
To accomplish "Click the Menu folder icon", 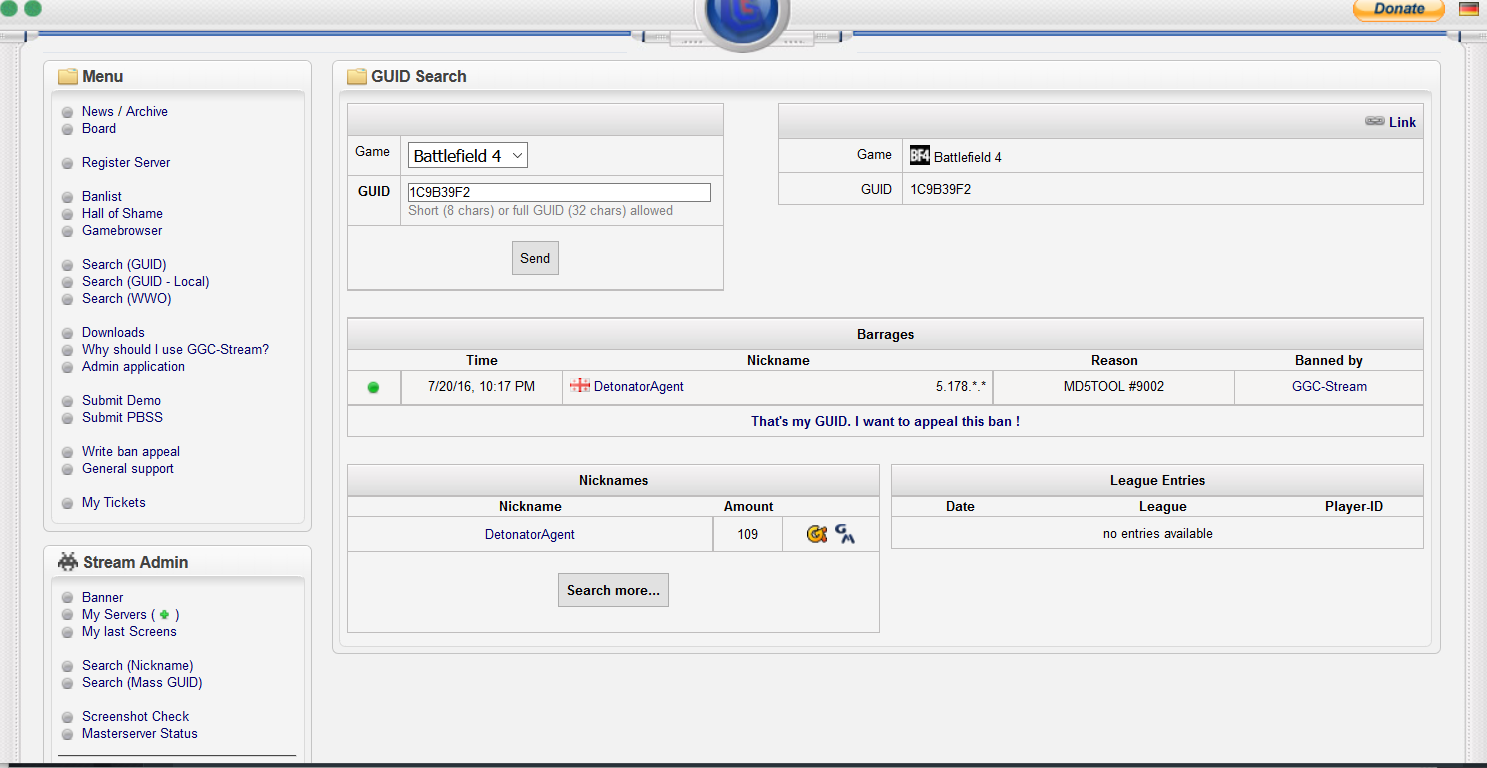I will (x=68, y=76).
